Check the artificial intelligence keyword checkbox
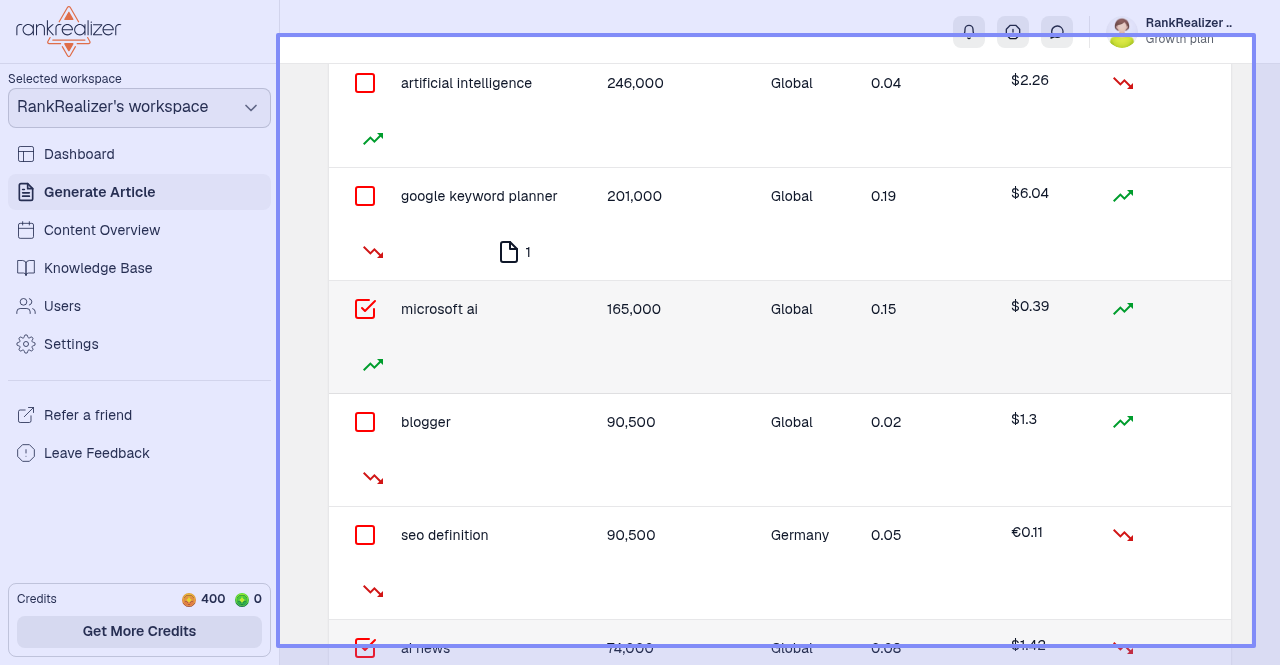Viewport: 1280px width, 665px height. coord(365,83)
